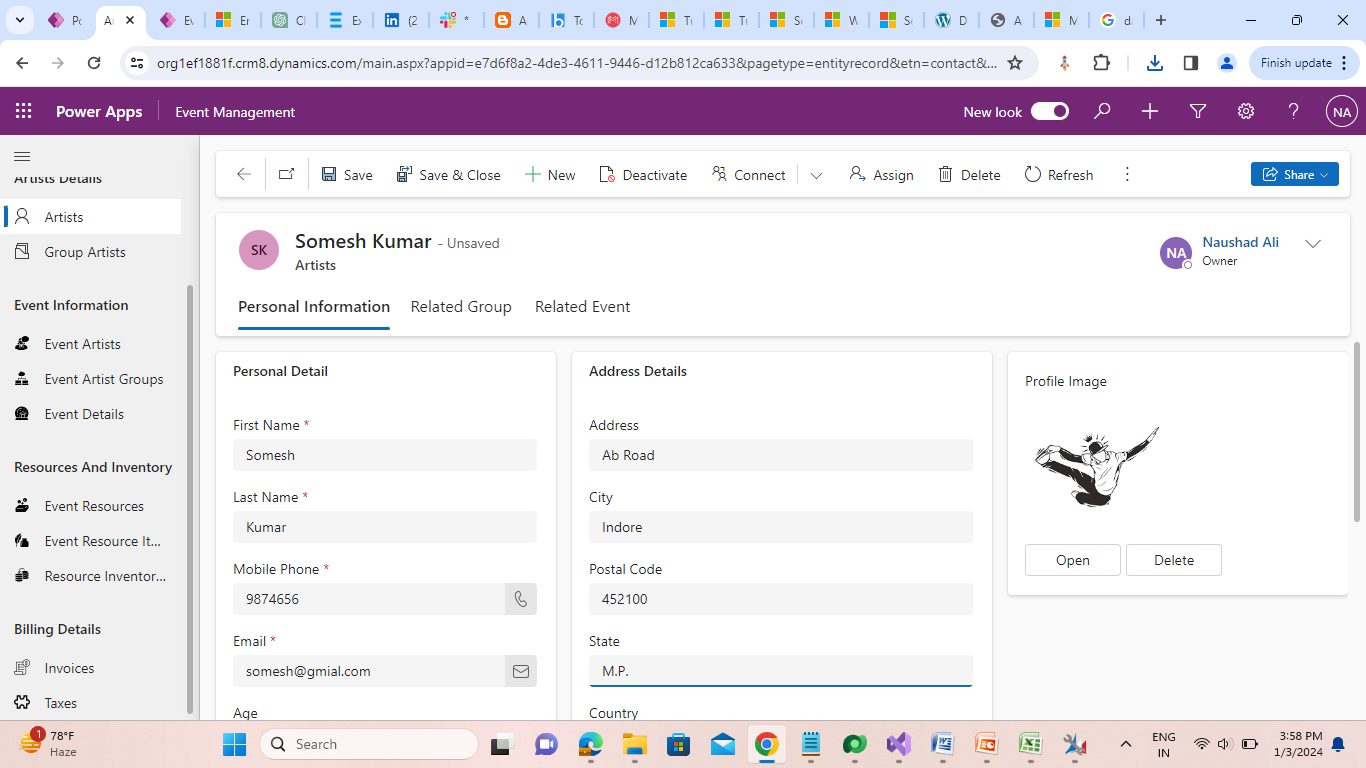This screenshot has width=1366, height=768.
Task: Click the help question mark icon
Action: 1294,112
